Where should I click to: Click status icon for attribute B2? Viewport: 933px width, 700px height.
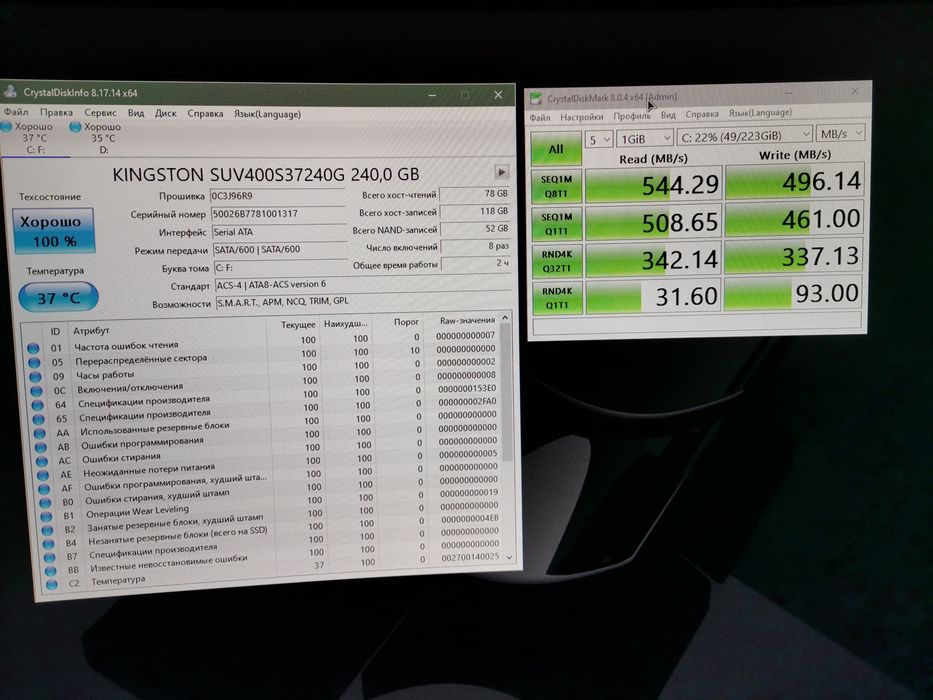[48, 530]
